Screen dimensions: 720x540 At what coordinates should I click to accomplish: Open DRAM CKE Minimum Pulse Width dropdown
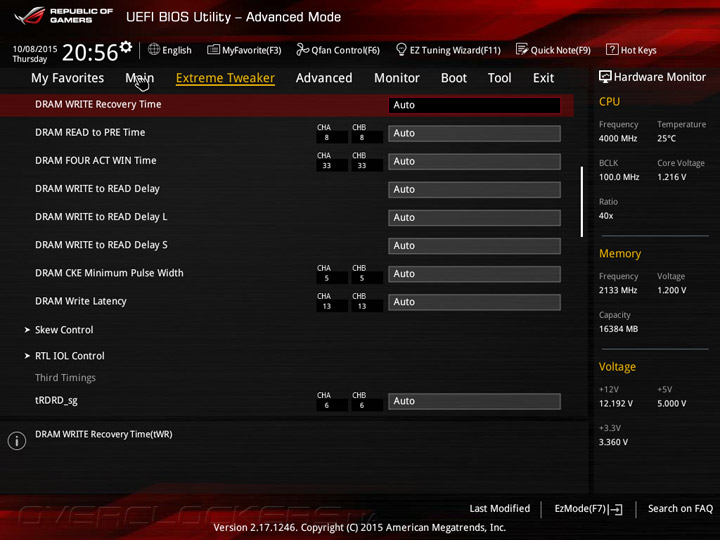click(474, 274)
